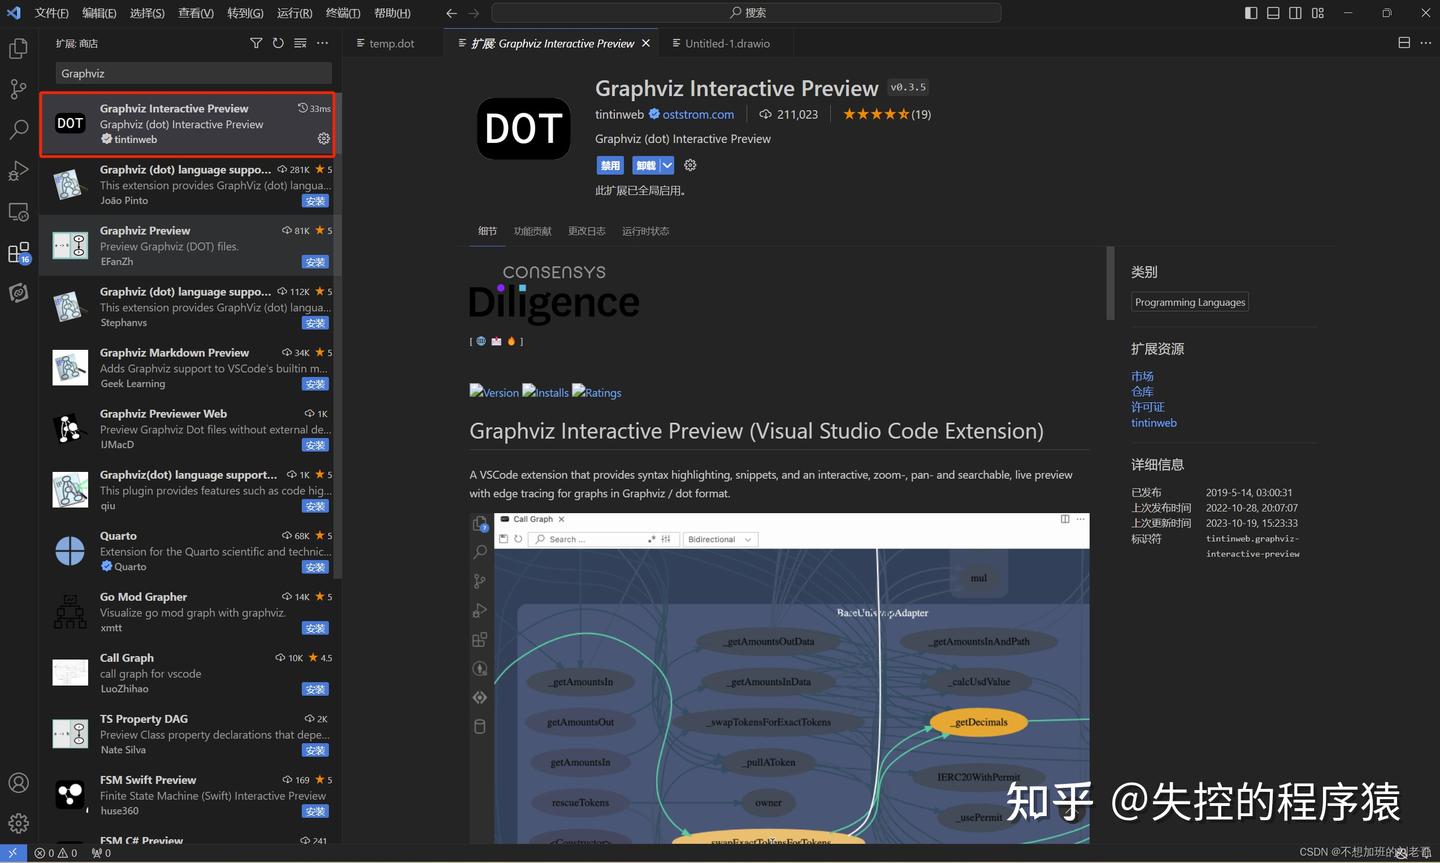Viewport: 1440px width, 863px height.
Task: Switch to the temp.dot editor tab
Action: (390, 43)
